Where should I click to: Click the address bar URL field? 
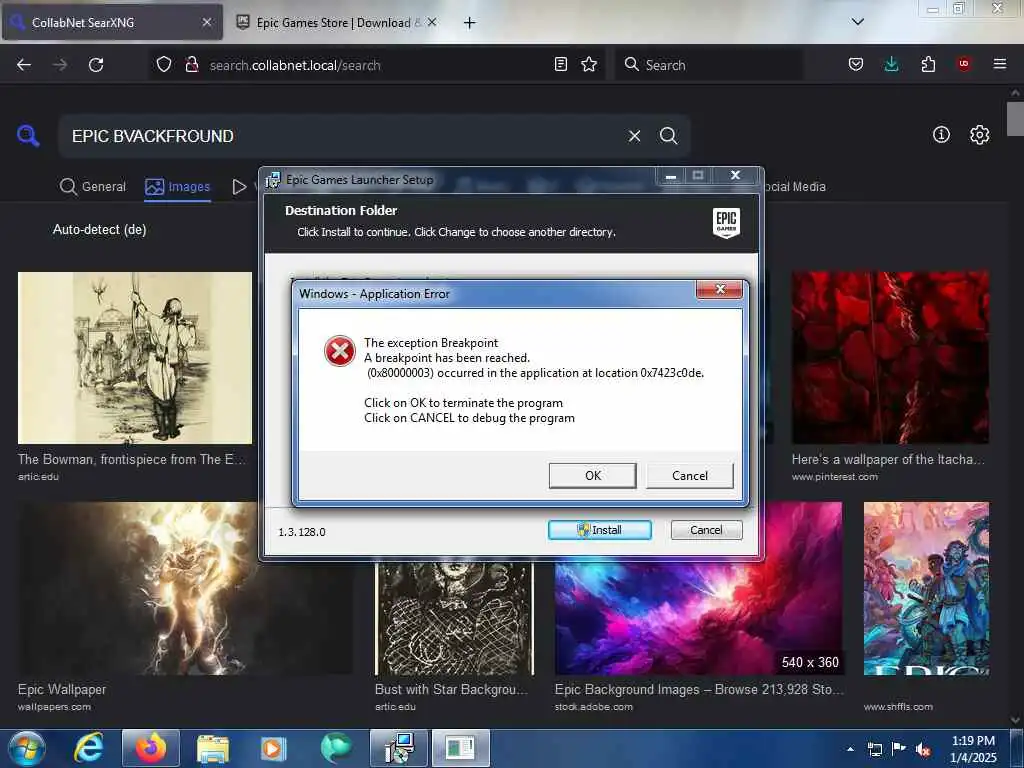[379, 65]
